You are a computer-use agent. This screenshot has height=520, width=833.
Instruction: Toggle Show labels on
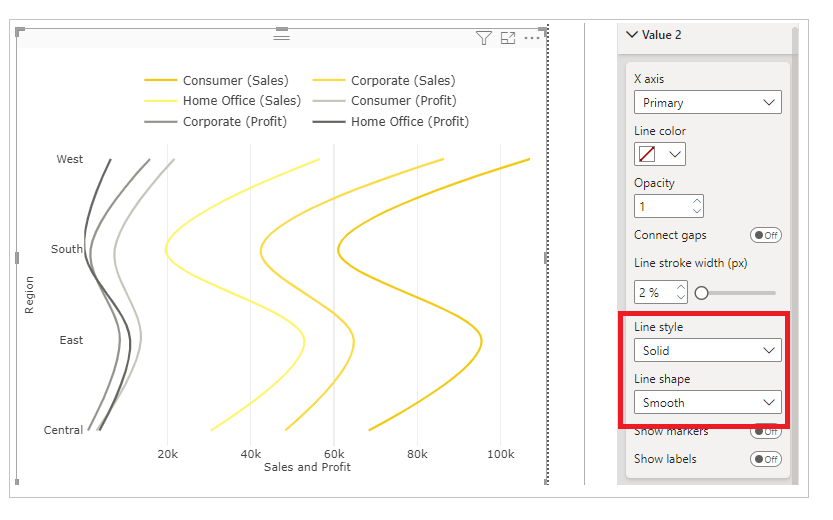click(766, 459)
